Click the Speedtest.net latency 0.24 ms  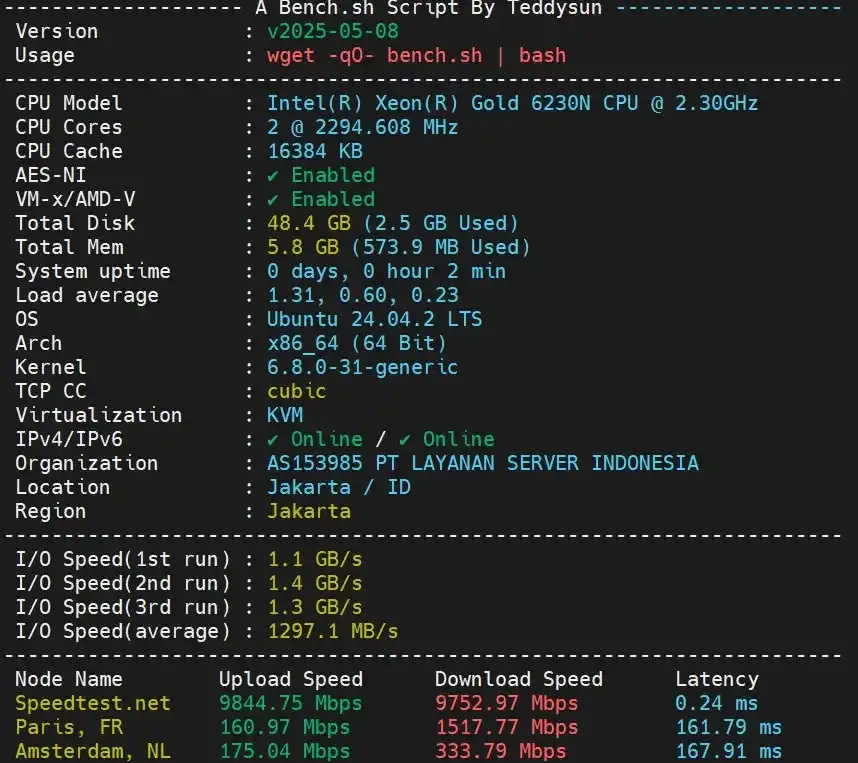point(717,703)
